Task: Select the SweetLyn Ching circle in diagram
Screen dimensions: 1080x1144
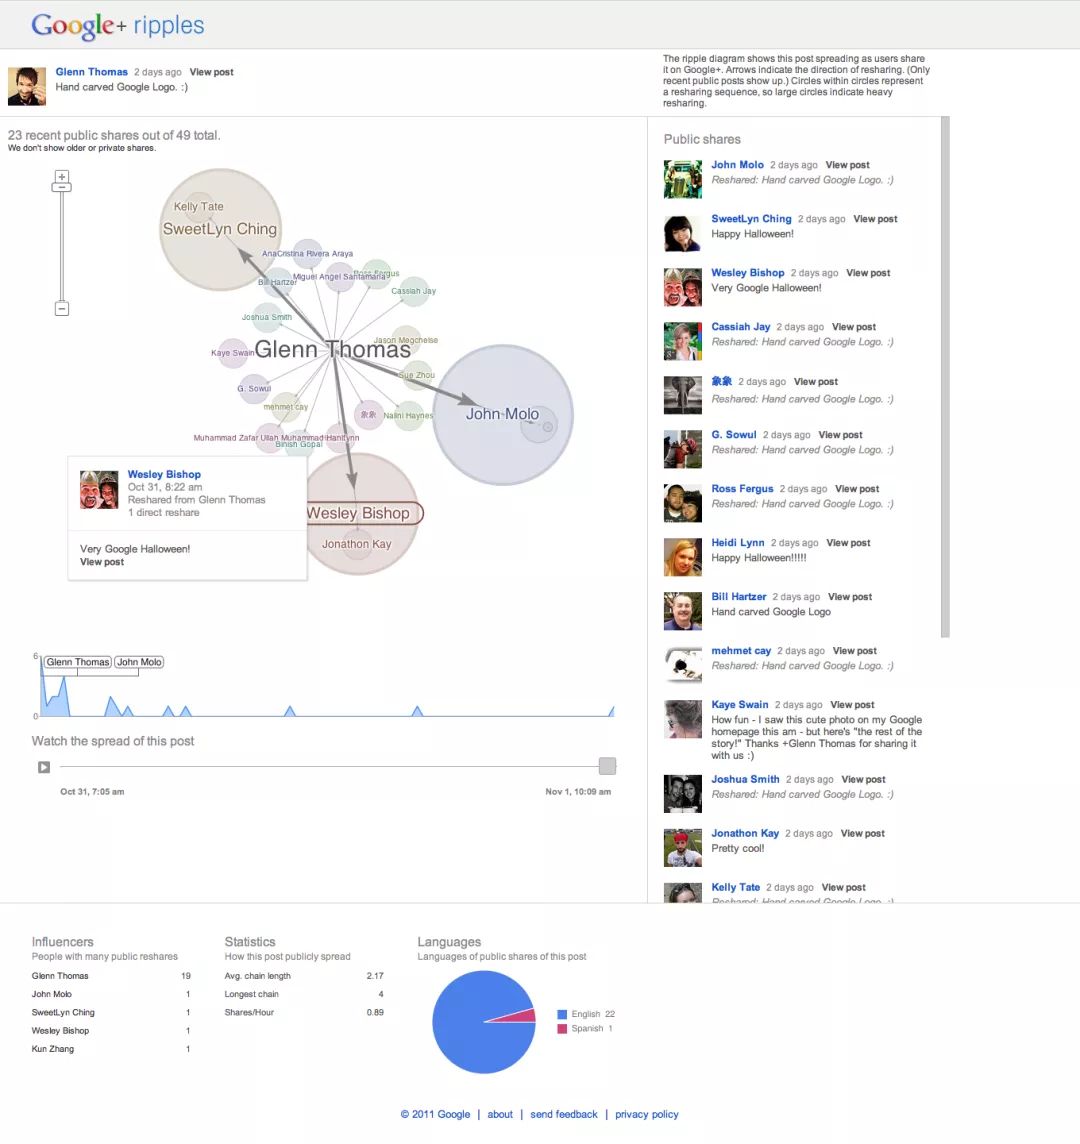Action: pyautogui.click(x=220, y=229)
